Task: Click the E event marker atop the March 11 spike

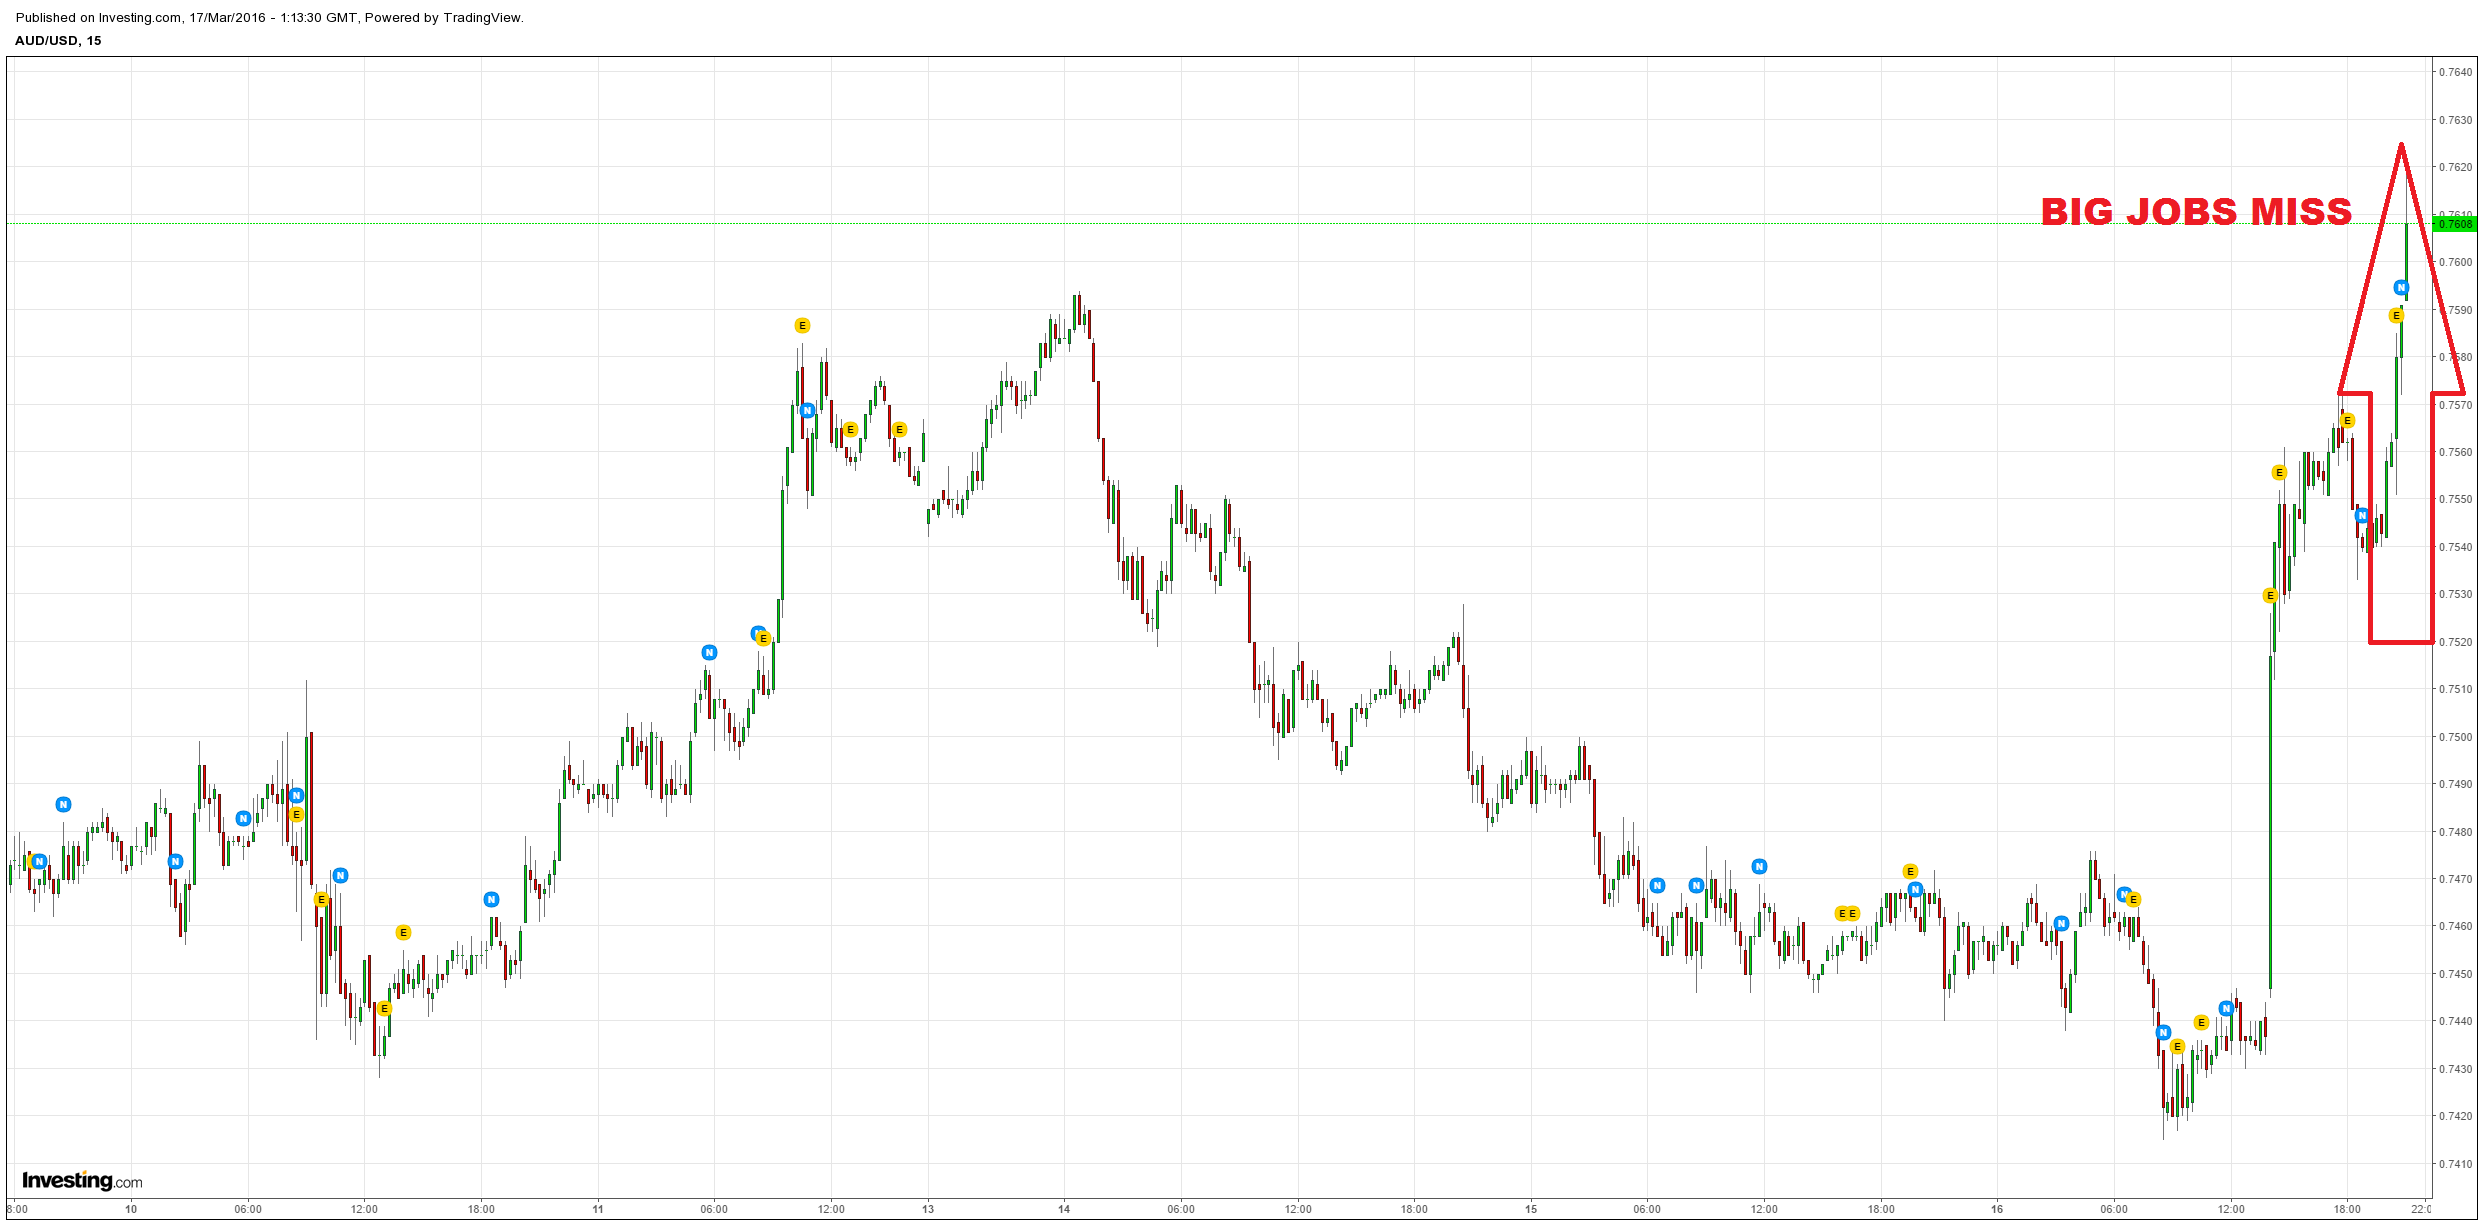Action: pos(802,325)
